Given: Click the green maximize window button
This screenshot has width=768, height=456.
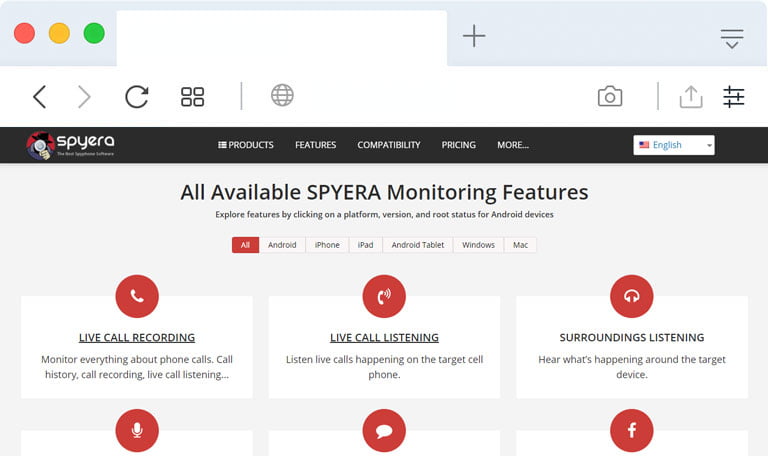Looking at the screenshot, I should pyautogui.click(x=94, y=33).
